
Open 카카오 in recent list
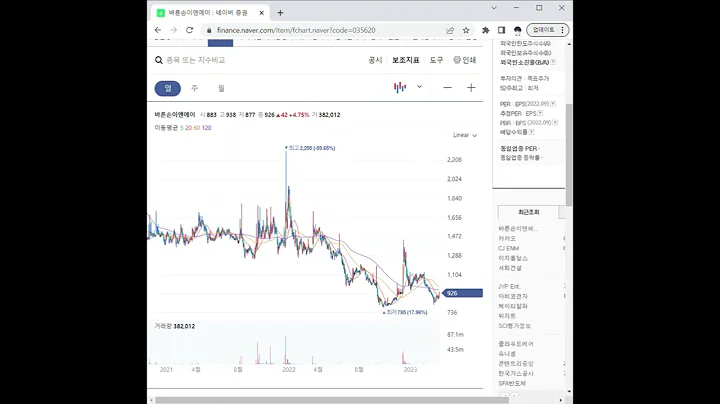(507, 238)
